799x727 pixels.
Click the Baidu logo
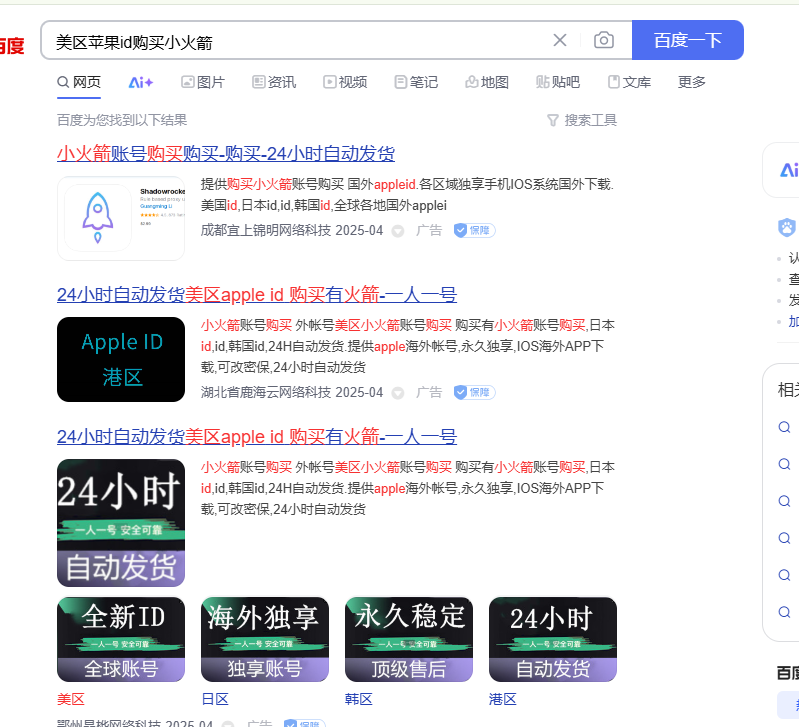click(12, 46)
